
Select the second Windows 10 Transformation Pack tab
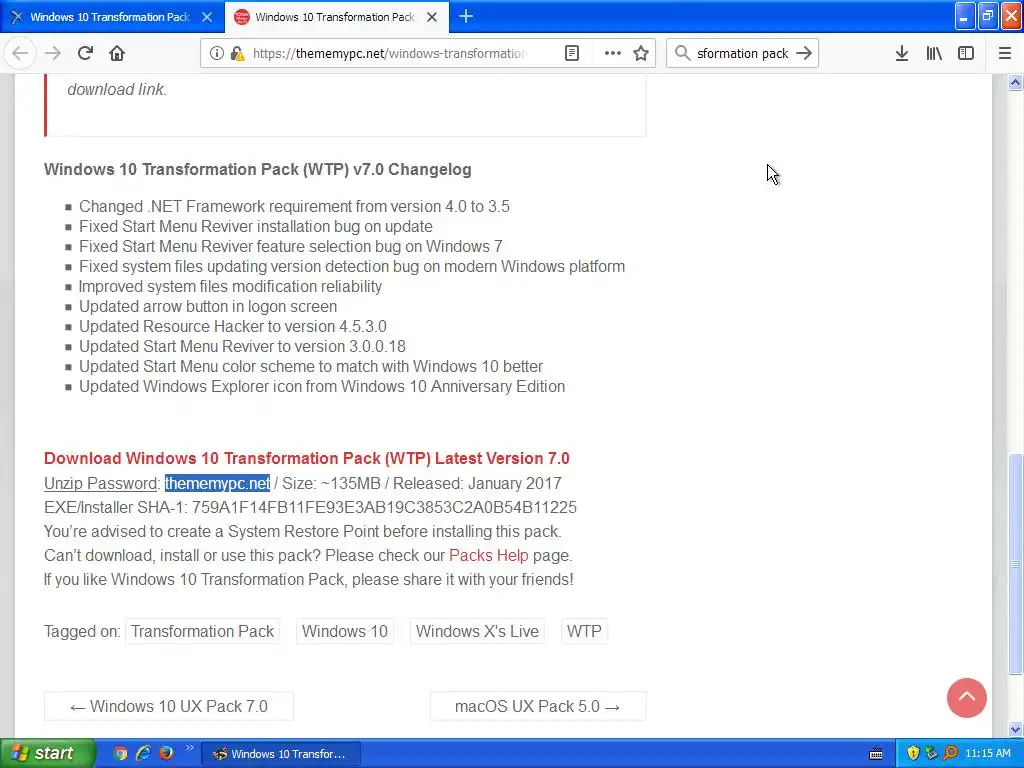point(334,17)
